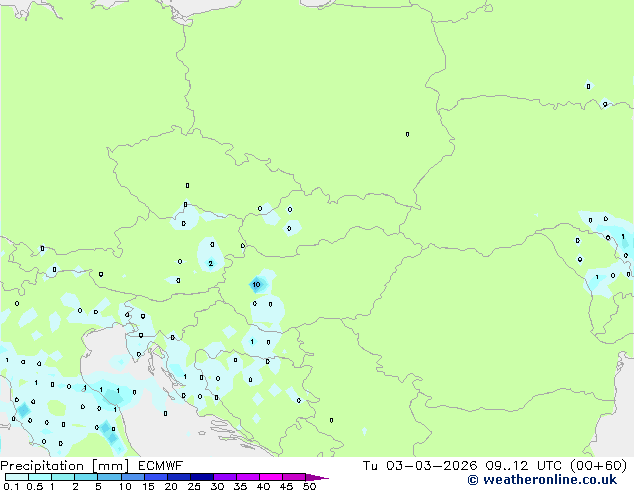The image size is (634, 490).
Task: Pick the dark blue swatch between 25 and 30
Action: [x=201, y=477]
